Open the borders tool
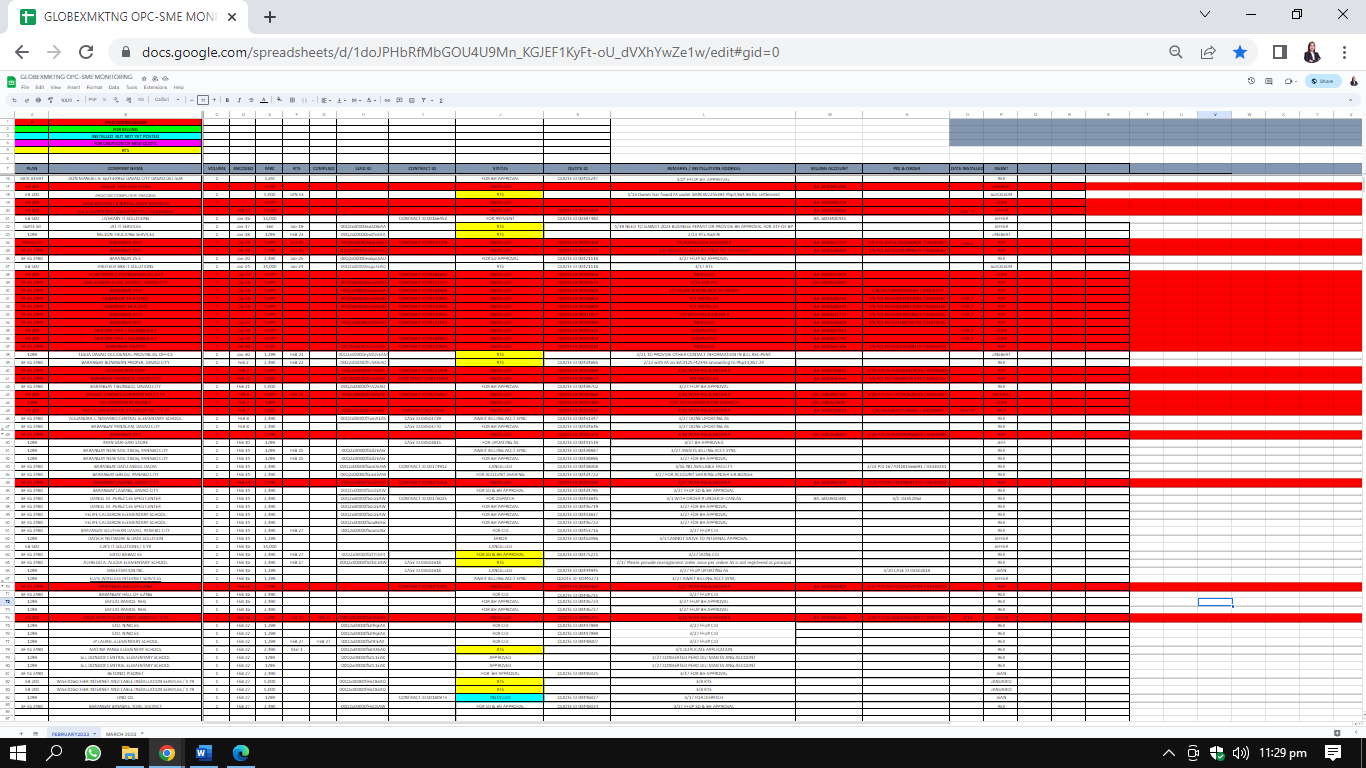Viewport: 1366px width, 768px height. coord(293,100)
